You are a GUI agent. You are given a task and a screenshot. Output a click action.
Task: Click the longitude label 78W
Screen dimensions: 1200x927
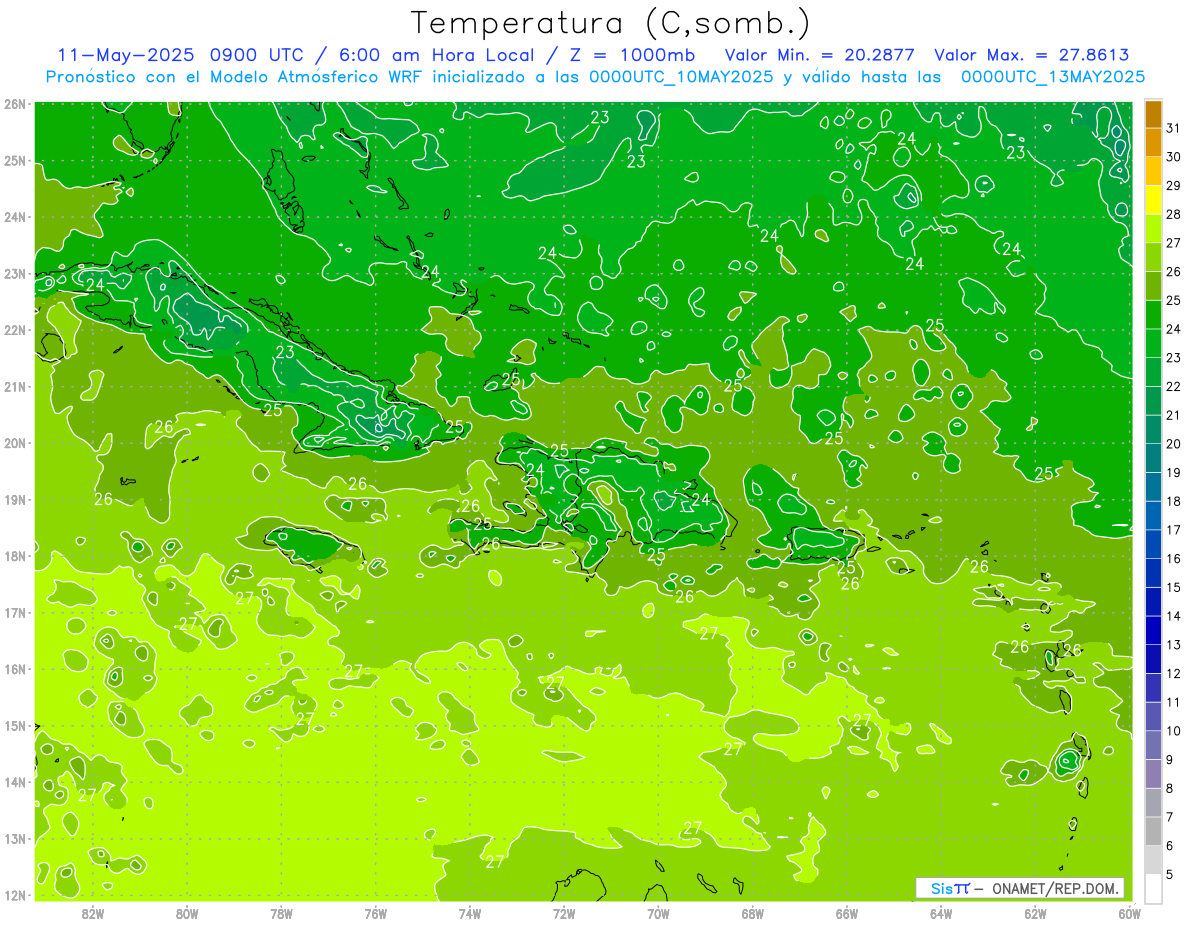[281, 913]
